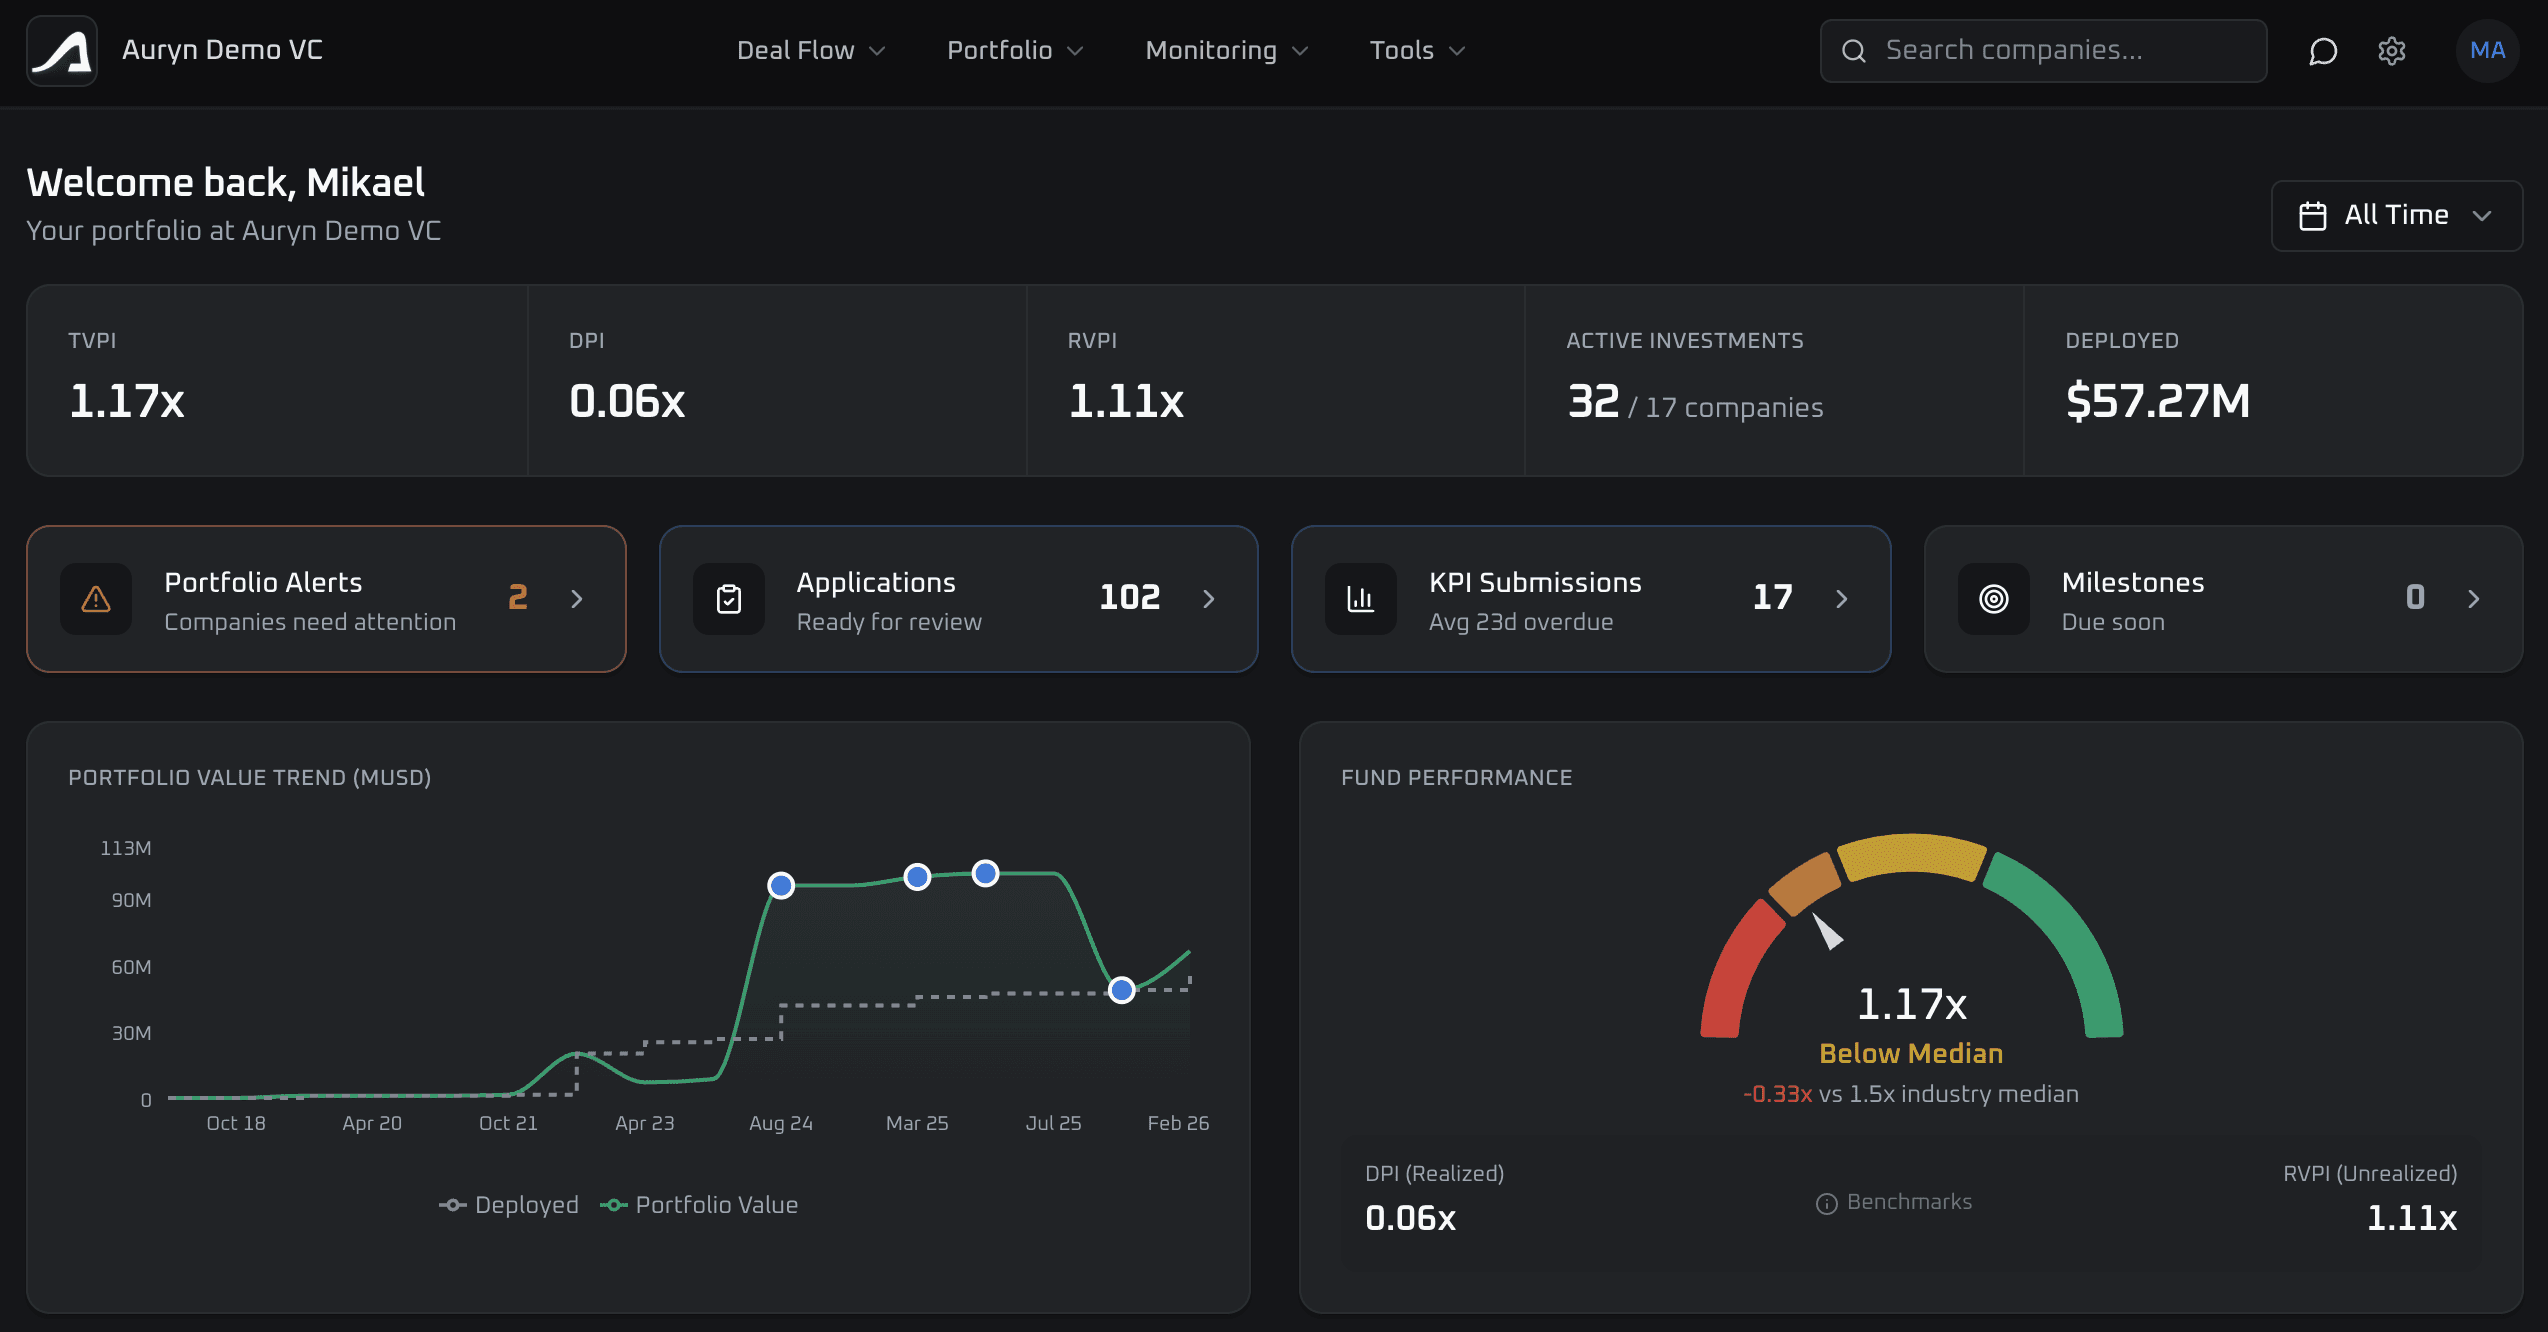Click the Search companies input field
The image size is (2548, 1332).
click(2042, 51)
